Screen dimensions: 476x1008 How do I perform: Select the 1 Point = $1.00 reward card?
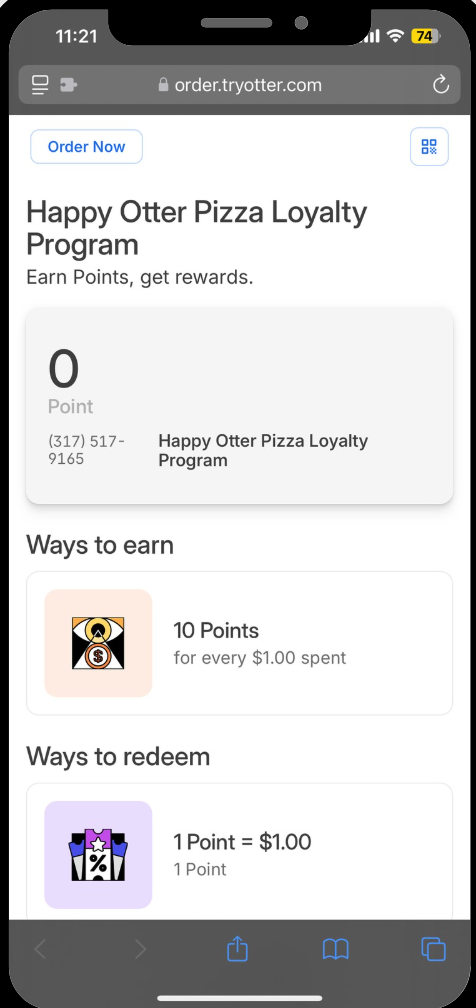239,852
